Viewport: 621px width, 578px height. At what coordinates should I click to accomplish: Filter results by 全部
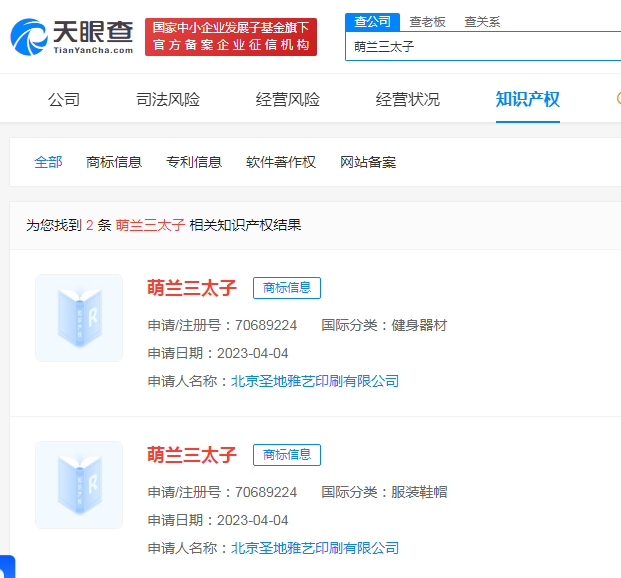tap(48, 162)
